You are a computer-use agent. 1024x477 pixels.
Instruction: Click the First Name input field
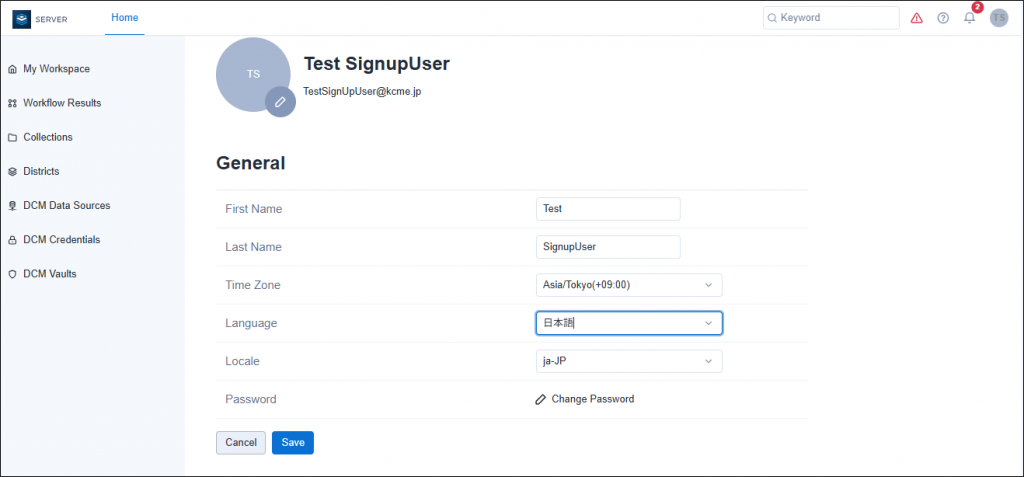click(x=608, y=209)
